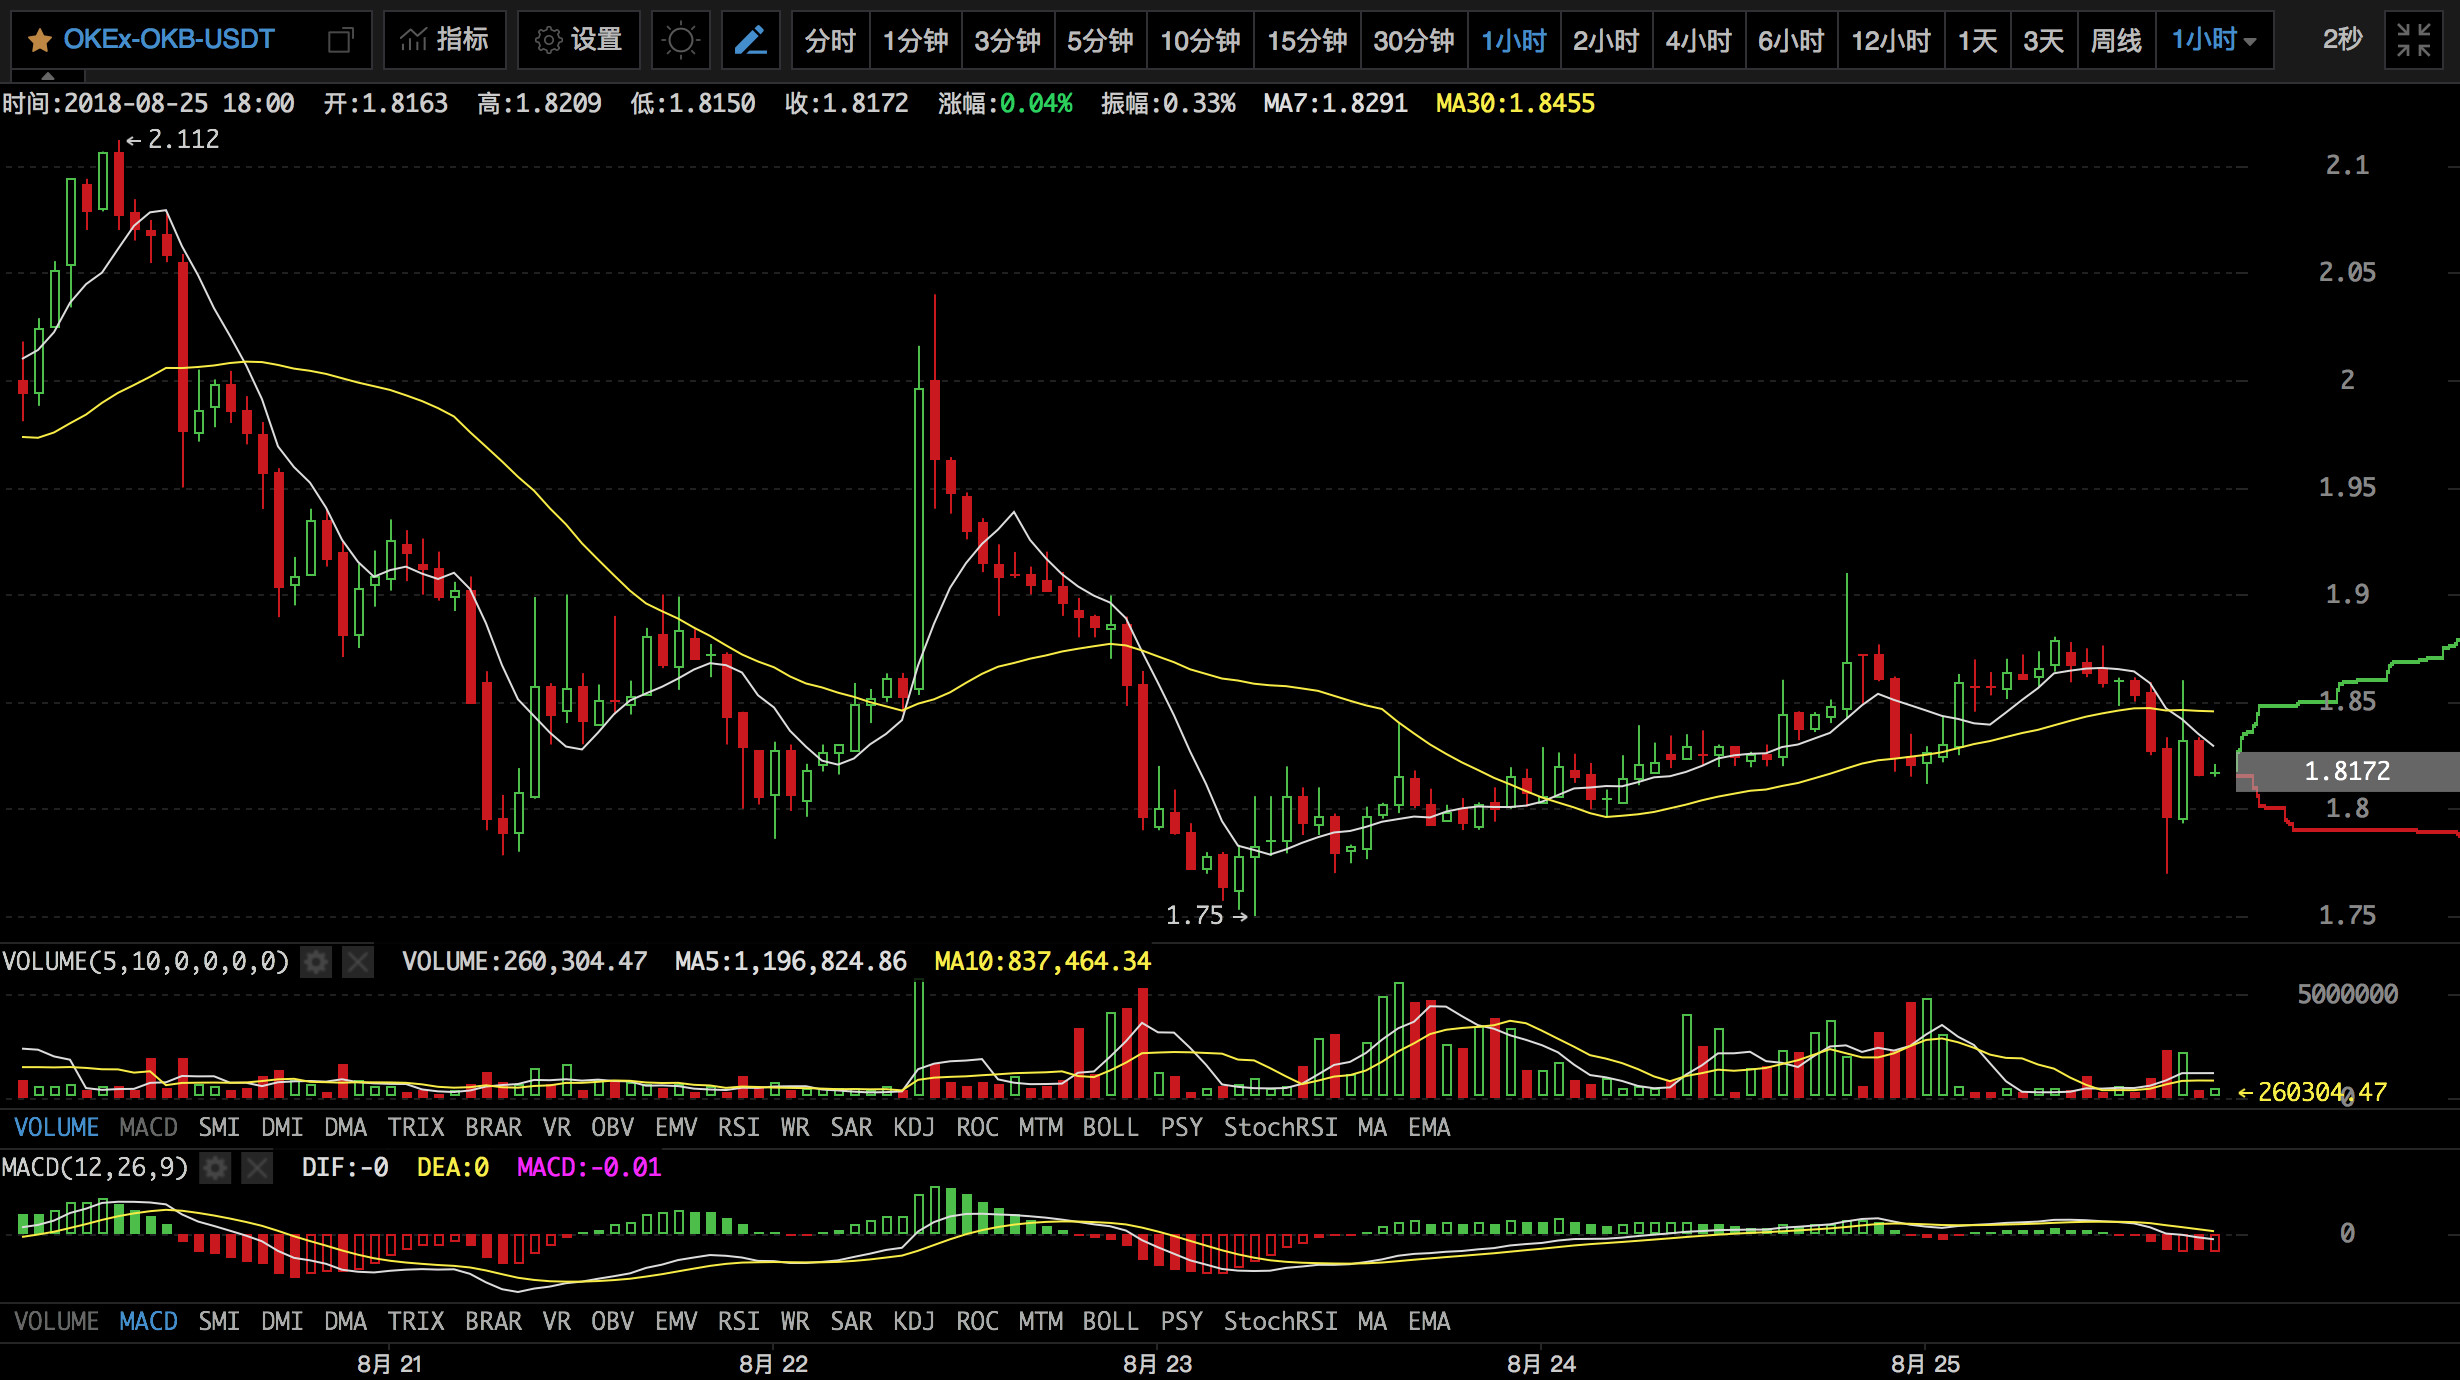The image size is (2460, 1380).
Task: Open the 设置 settings panel
Action: click(x=579, y=40)
